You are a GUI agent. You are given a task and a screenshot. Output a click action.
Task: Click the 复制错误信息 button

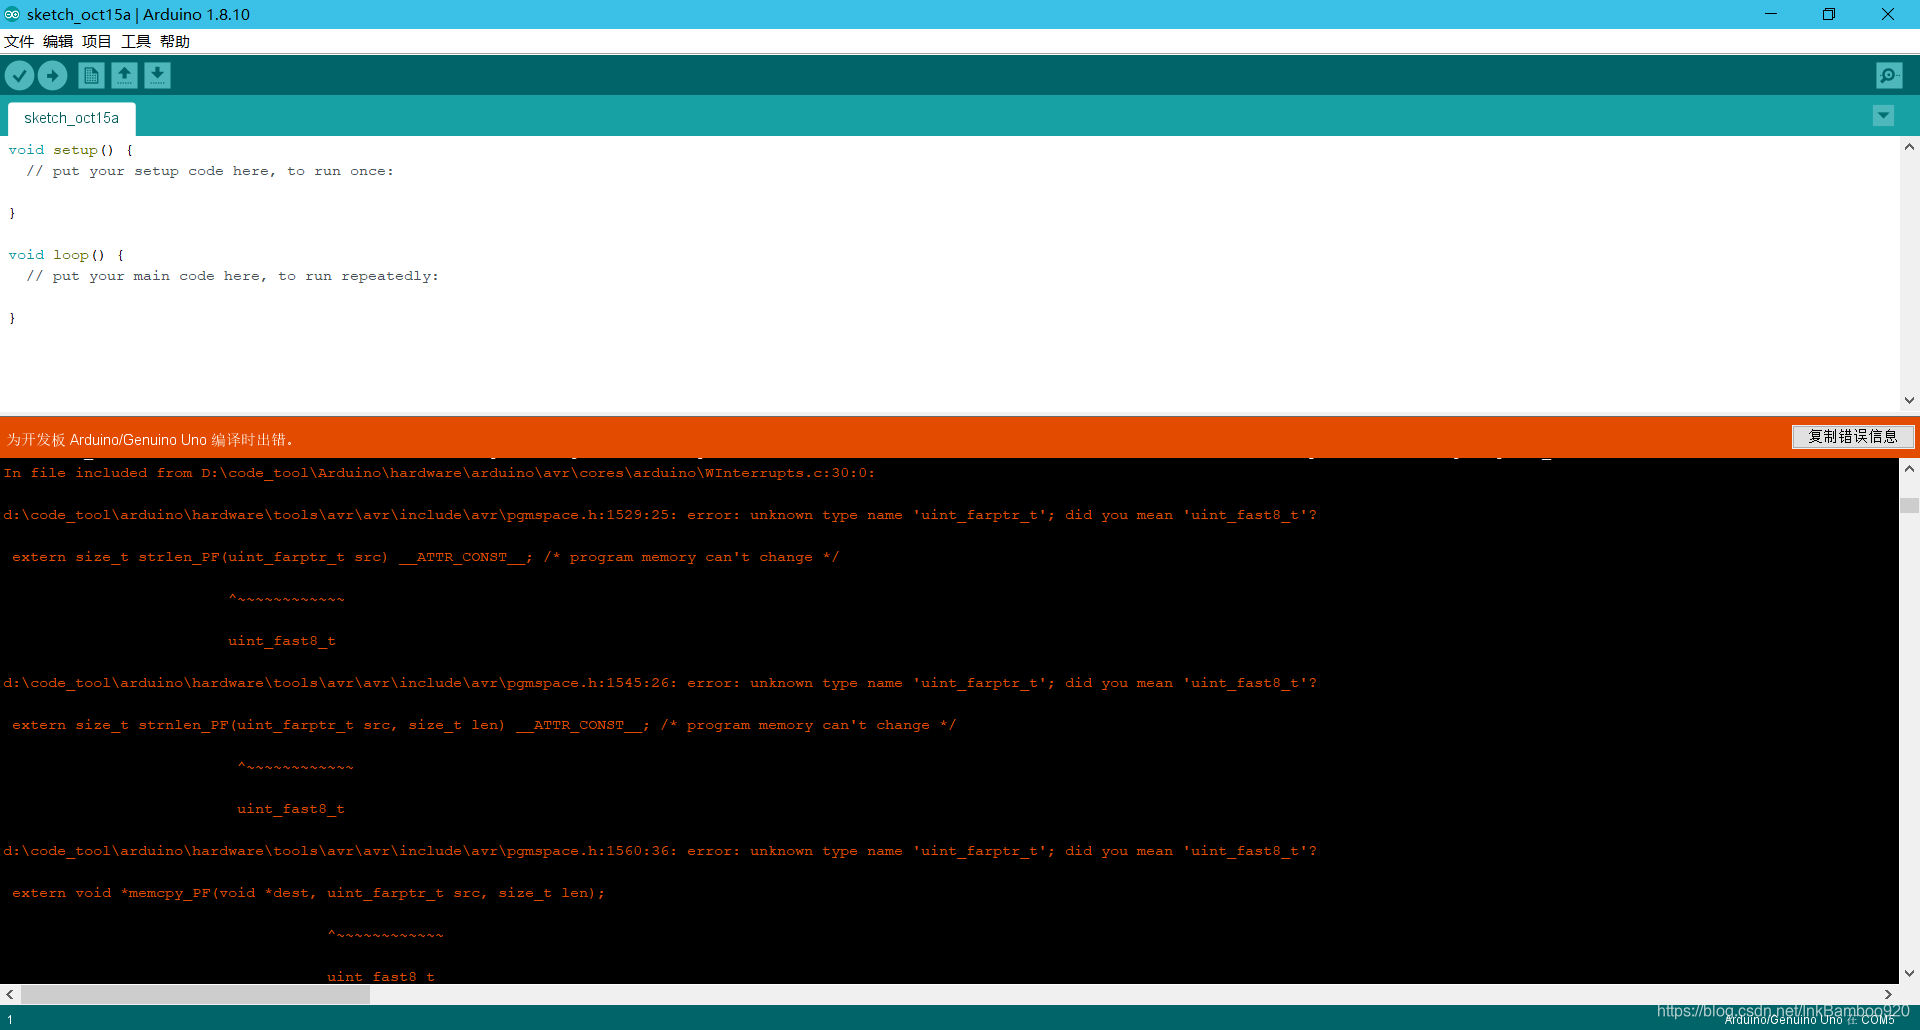click(x=1852, y=437)
